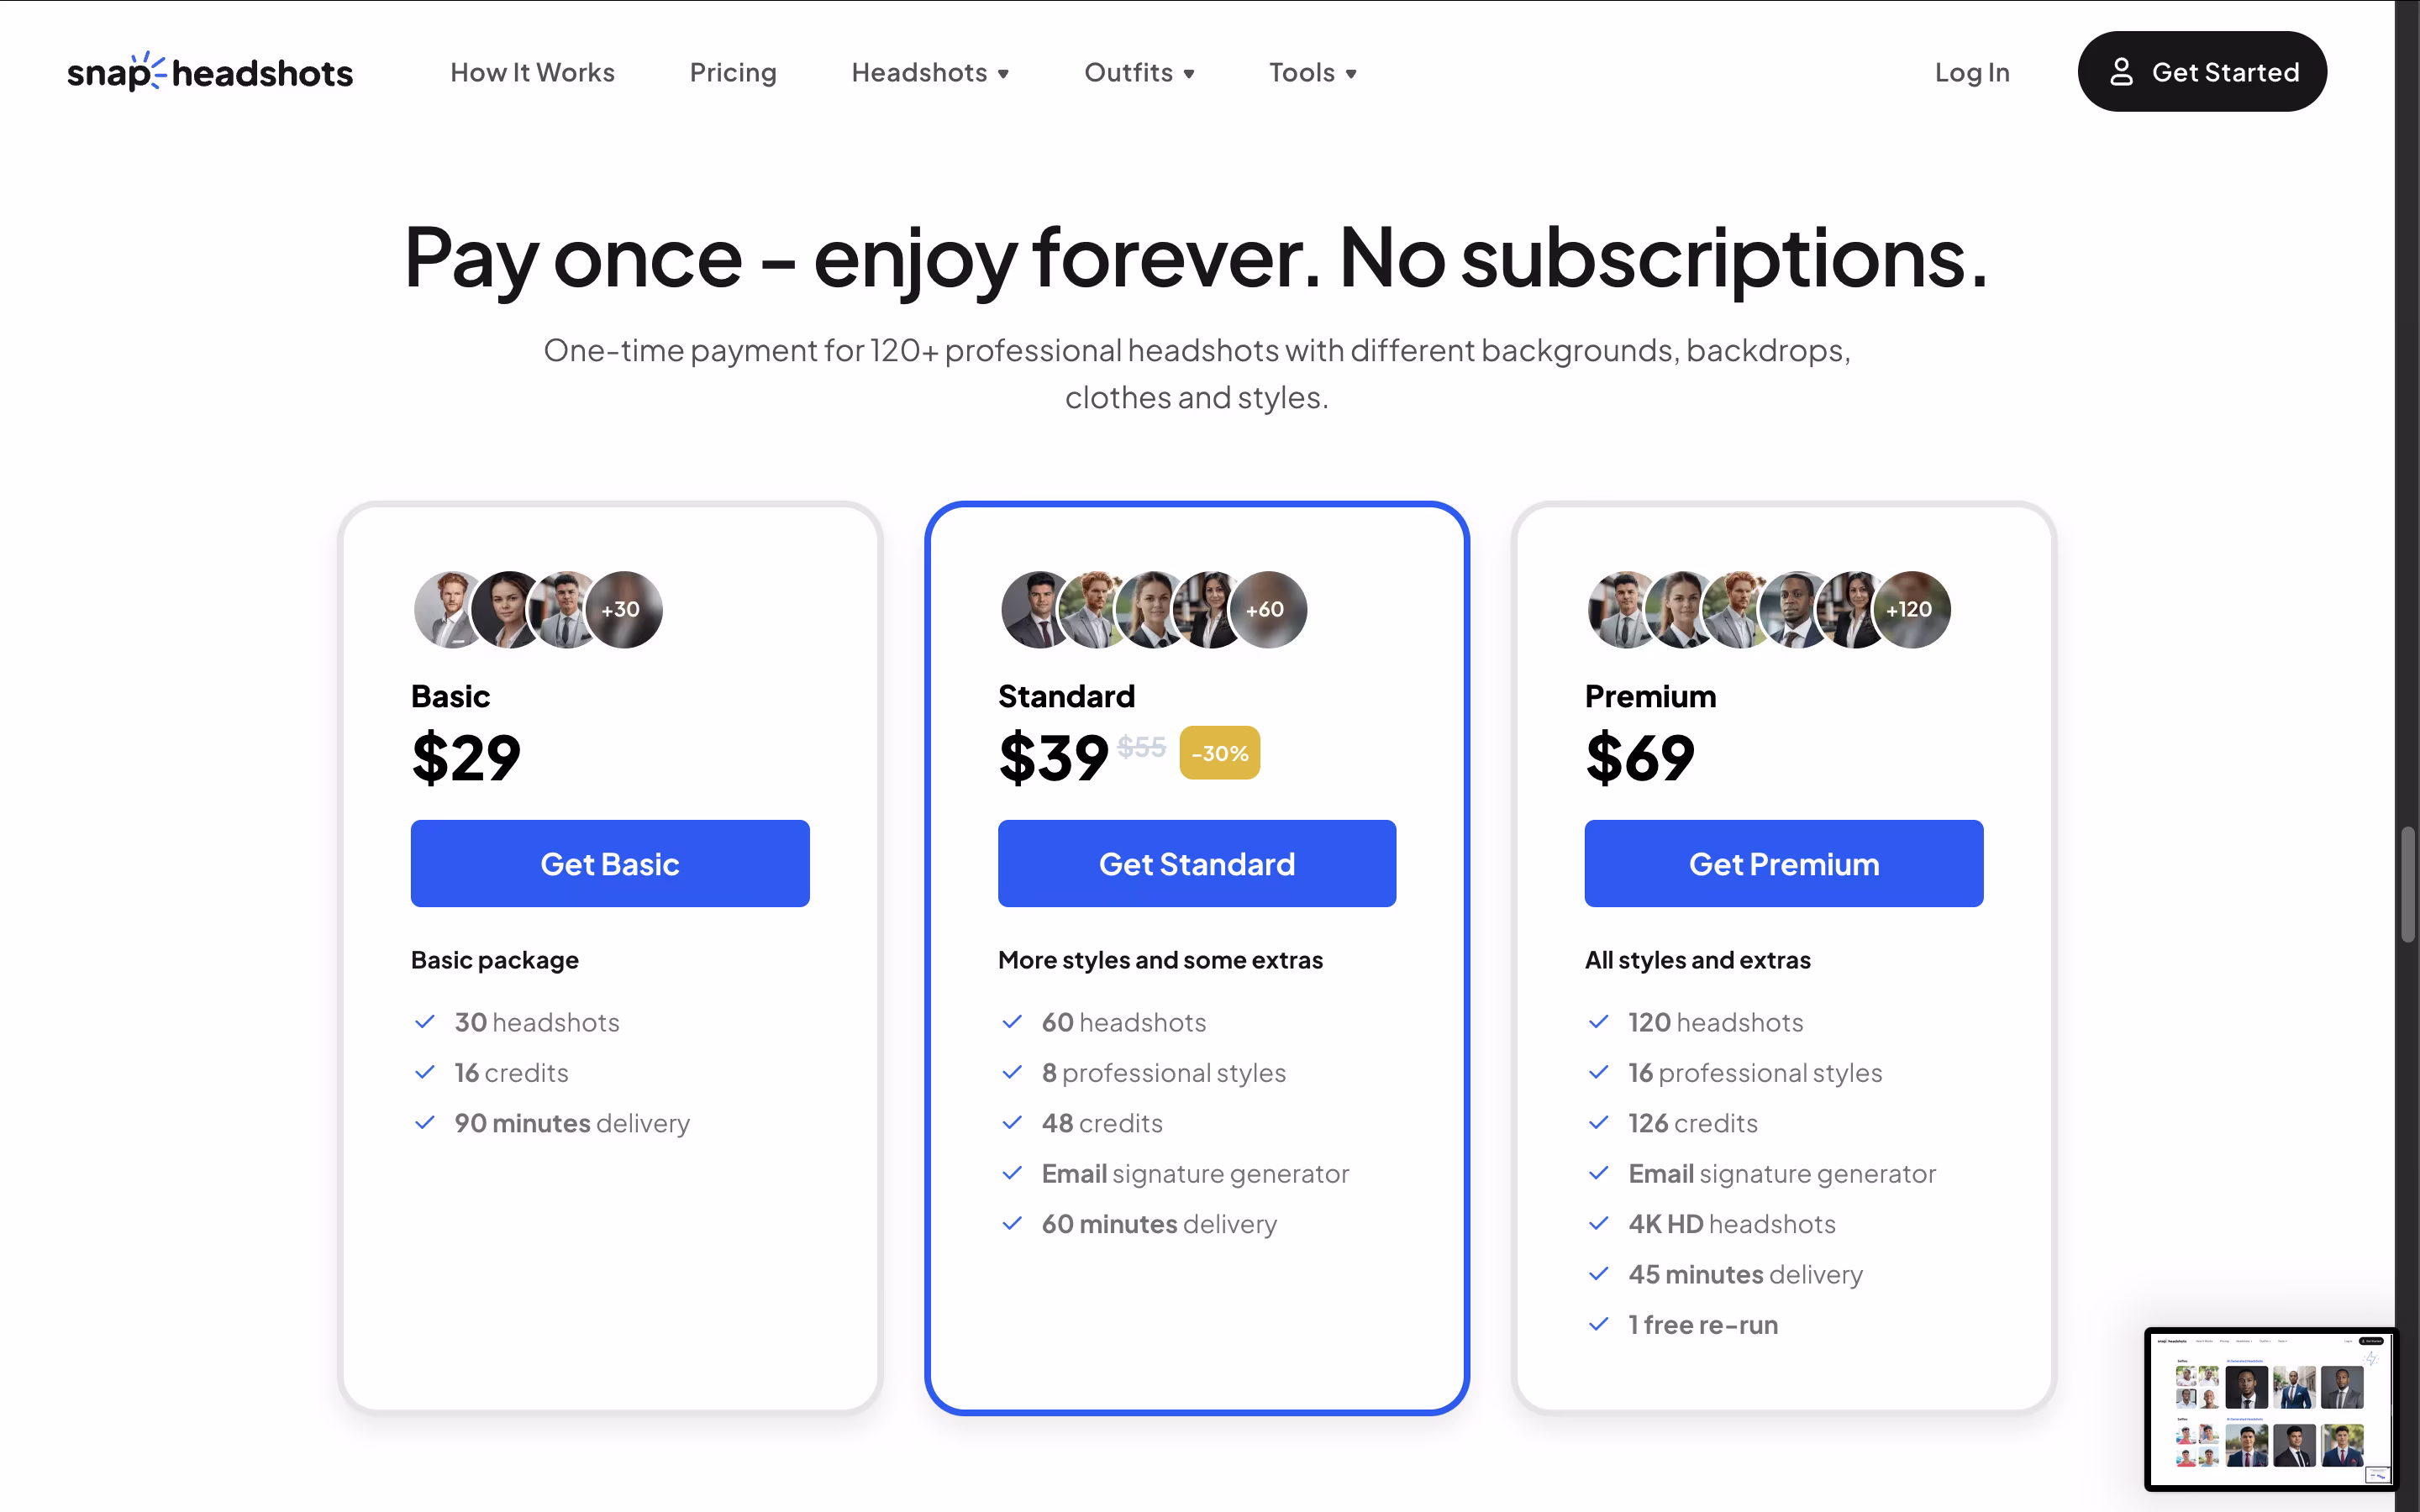The height and width of the screenshot is (1512, 2420).
Task: Open the floating headshots preview thumbnail
Action: pyautogui.click(x=2268, y=1408)
